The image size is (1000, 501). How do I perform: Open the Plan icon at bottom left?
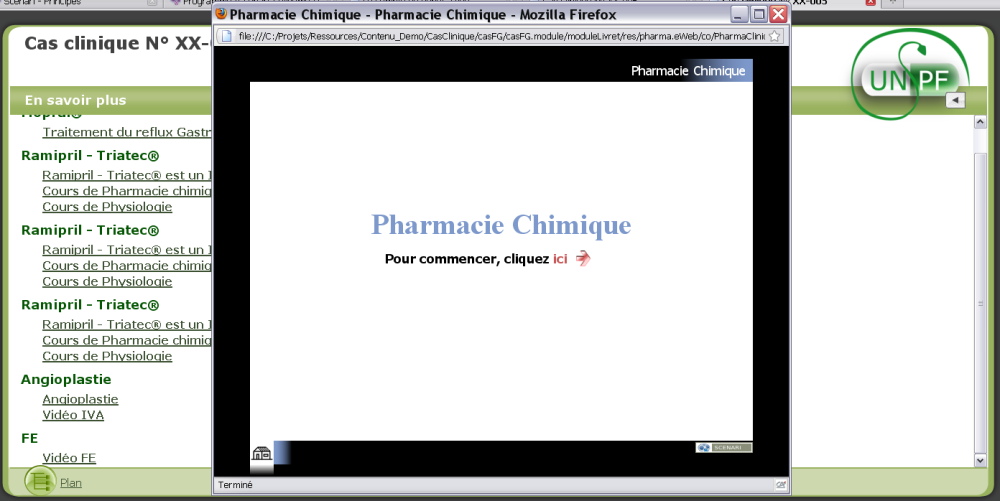coord(40,482)
